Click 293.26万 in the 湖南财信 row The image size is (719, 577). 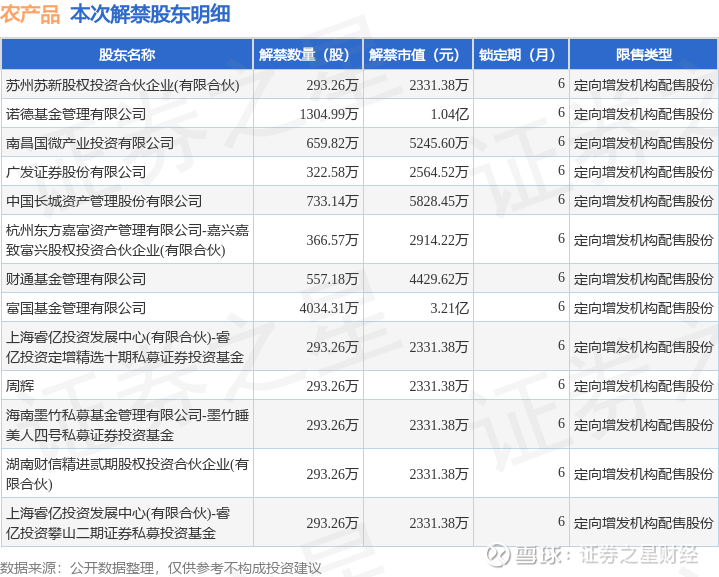click(332, 474)
